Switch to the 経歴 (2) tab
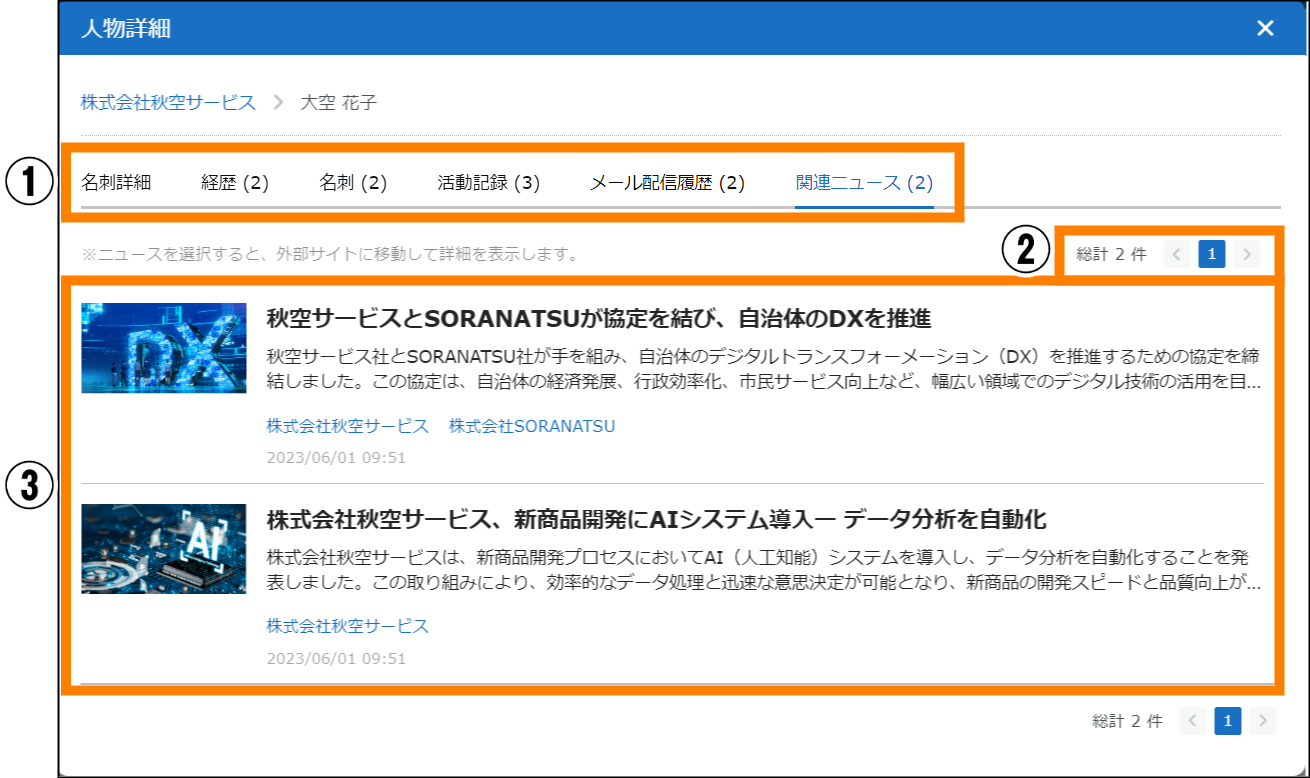This screenshot has height=778, width=1310. tap(235, 183)
